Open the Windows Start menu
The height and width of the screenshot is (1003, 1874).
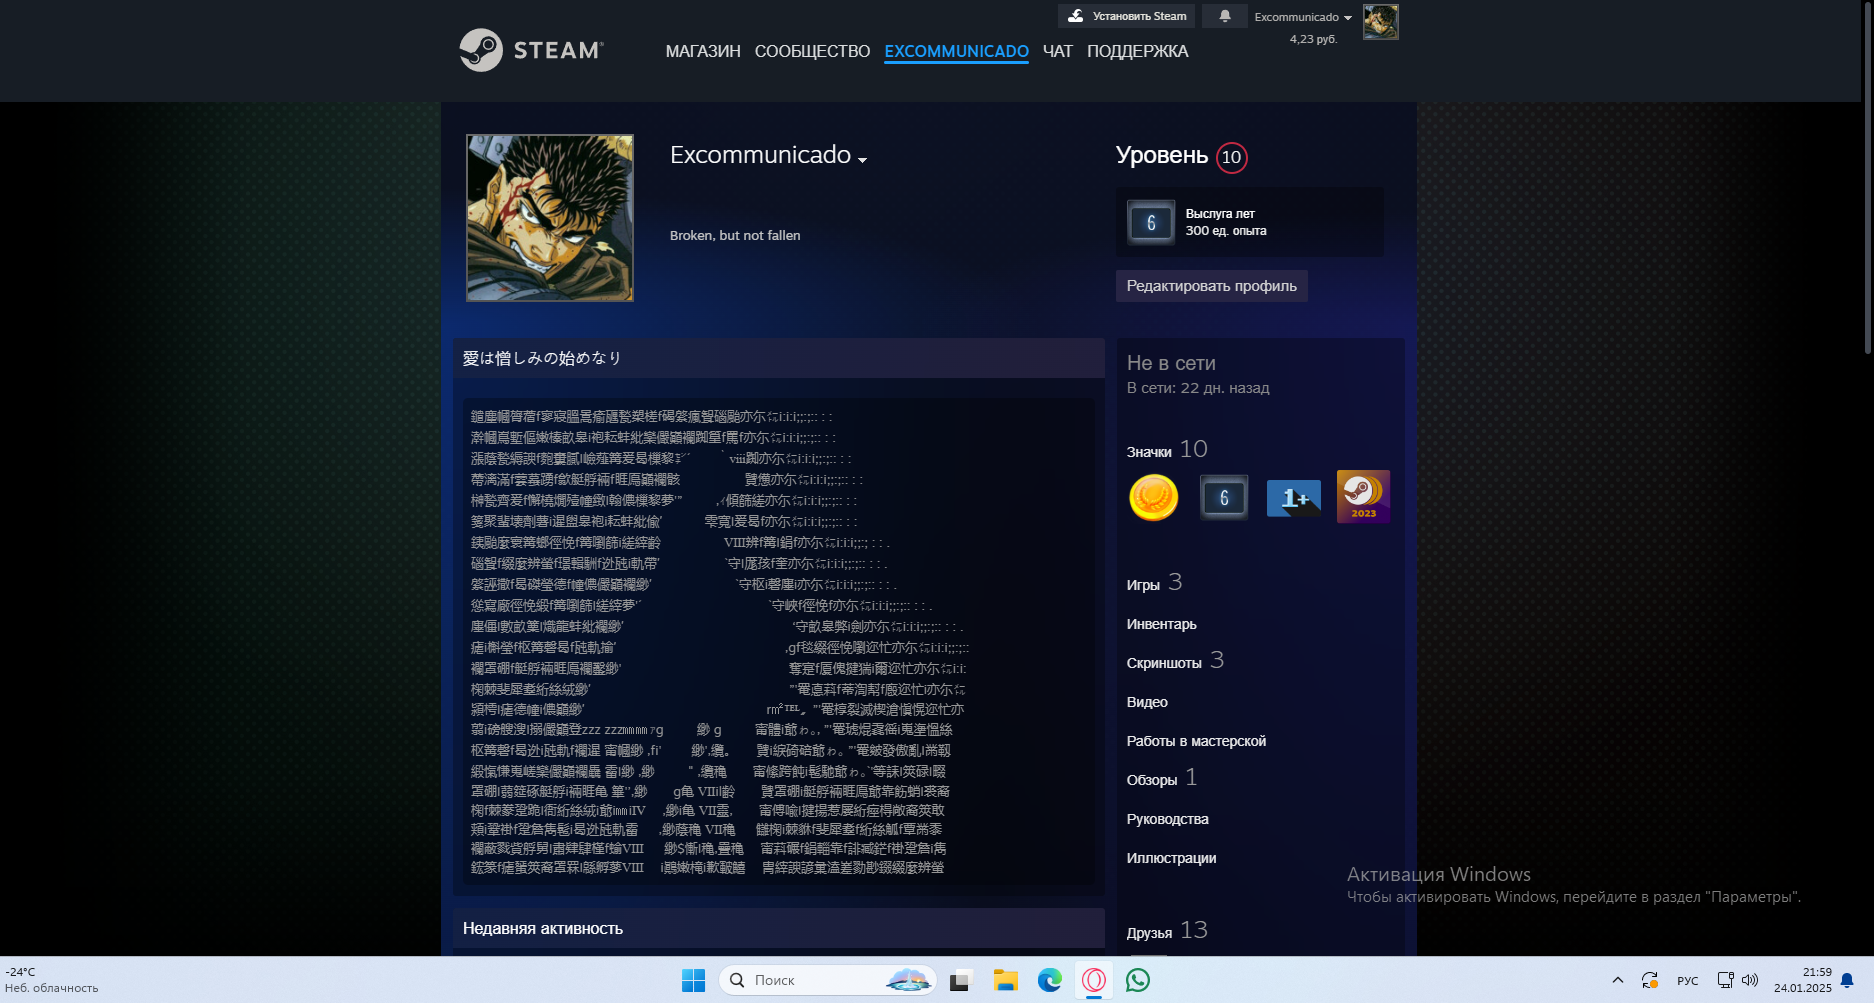[693, 980]
